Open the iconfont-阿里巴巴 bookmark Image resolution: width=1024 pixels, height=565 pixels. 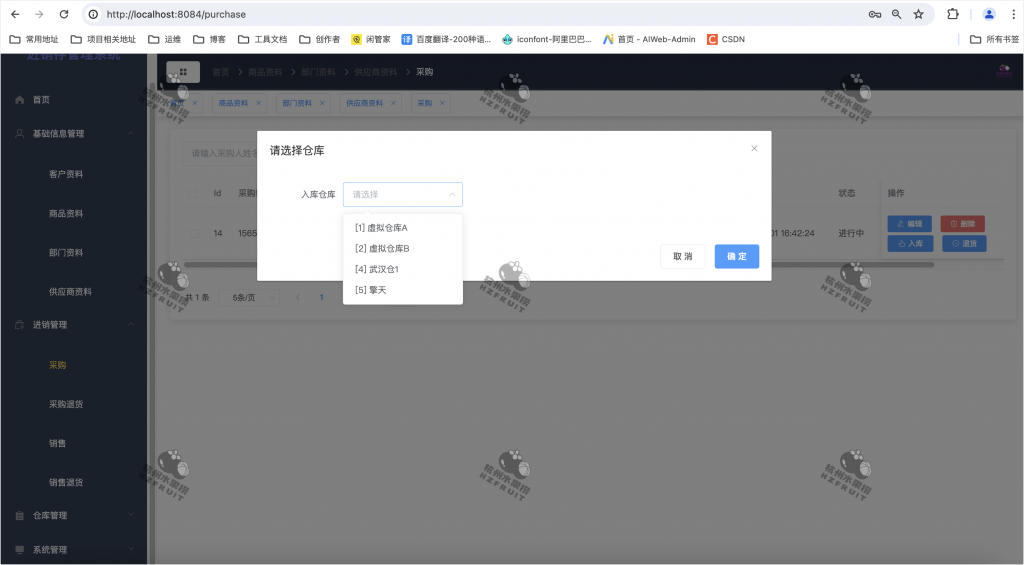[547, 39]
